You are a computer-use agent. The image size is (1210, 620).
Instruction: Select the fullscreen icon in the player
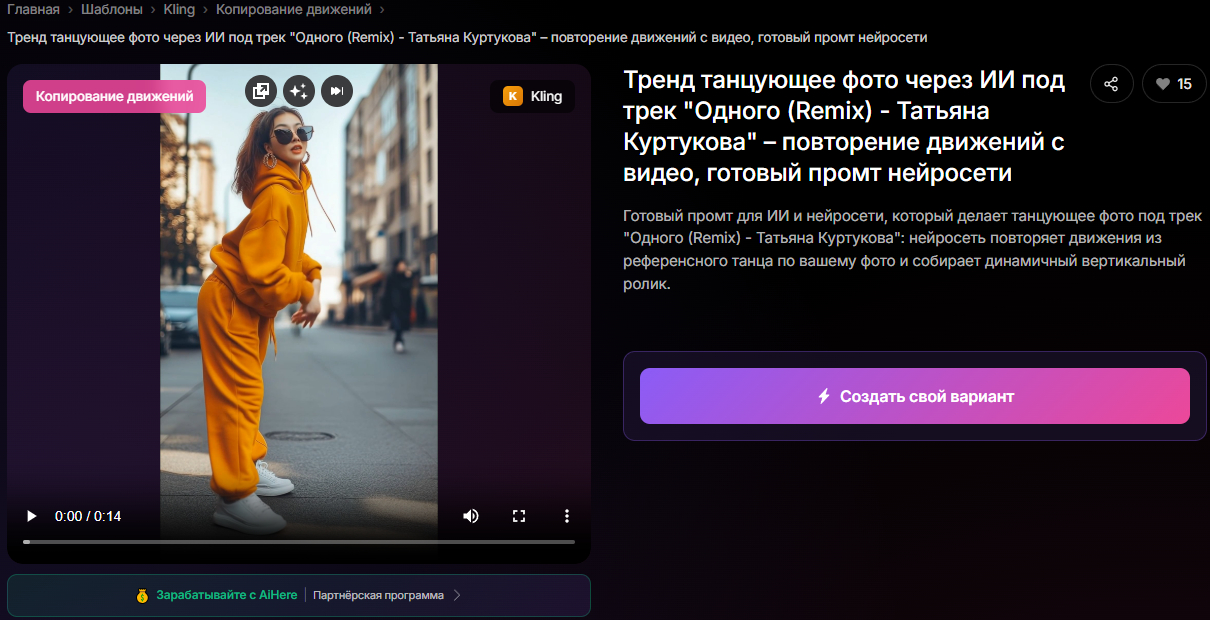(518, 516)
